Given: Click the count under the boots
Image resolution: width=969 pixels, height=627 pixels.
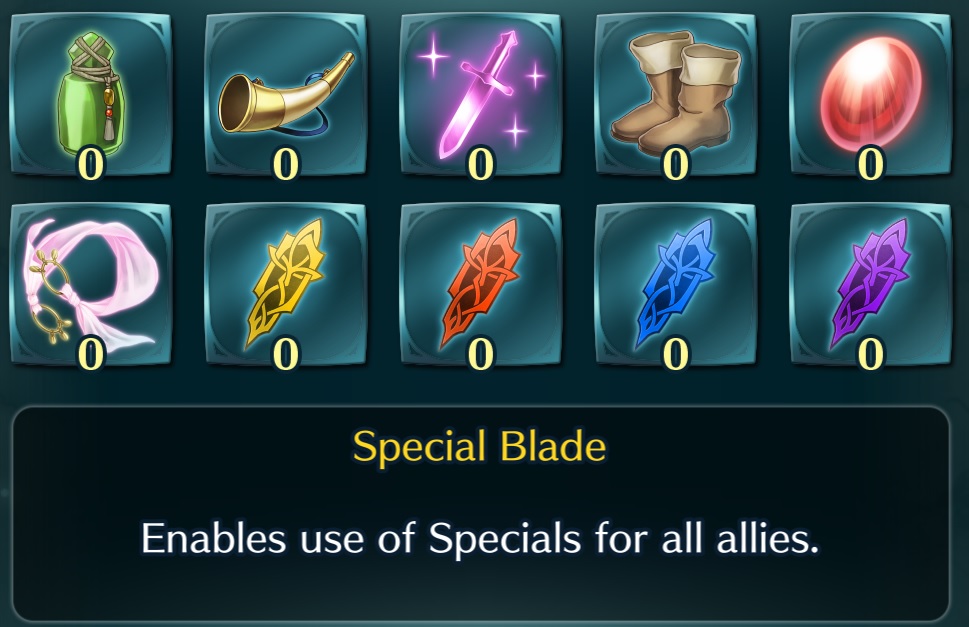Looking at the screenshot, I should pyautogui.click(x=675, y=164).
